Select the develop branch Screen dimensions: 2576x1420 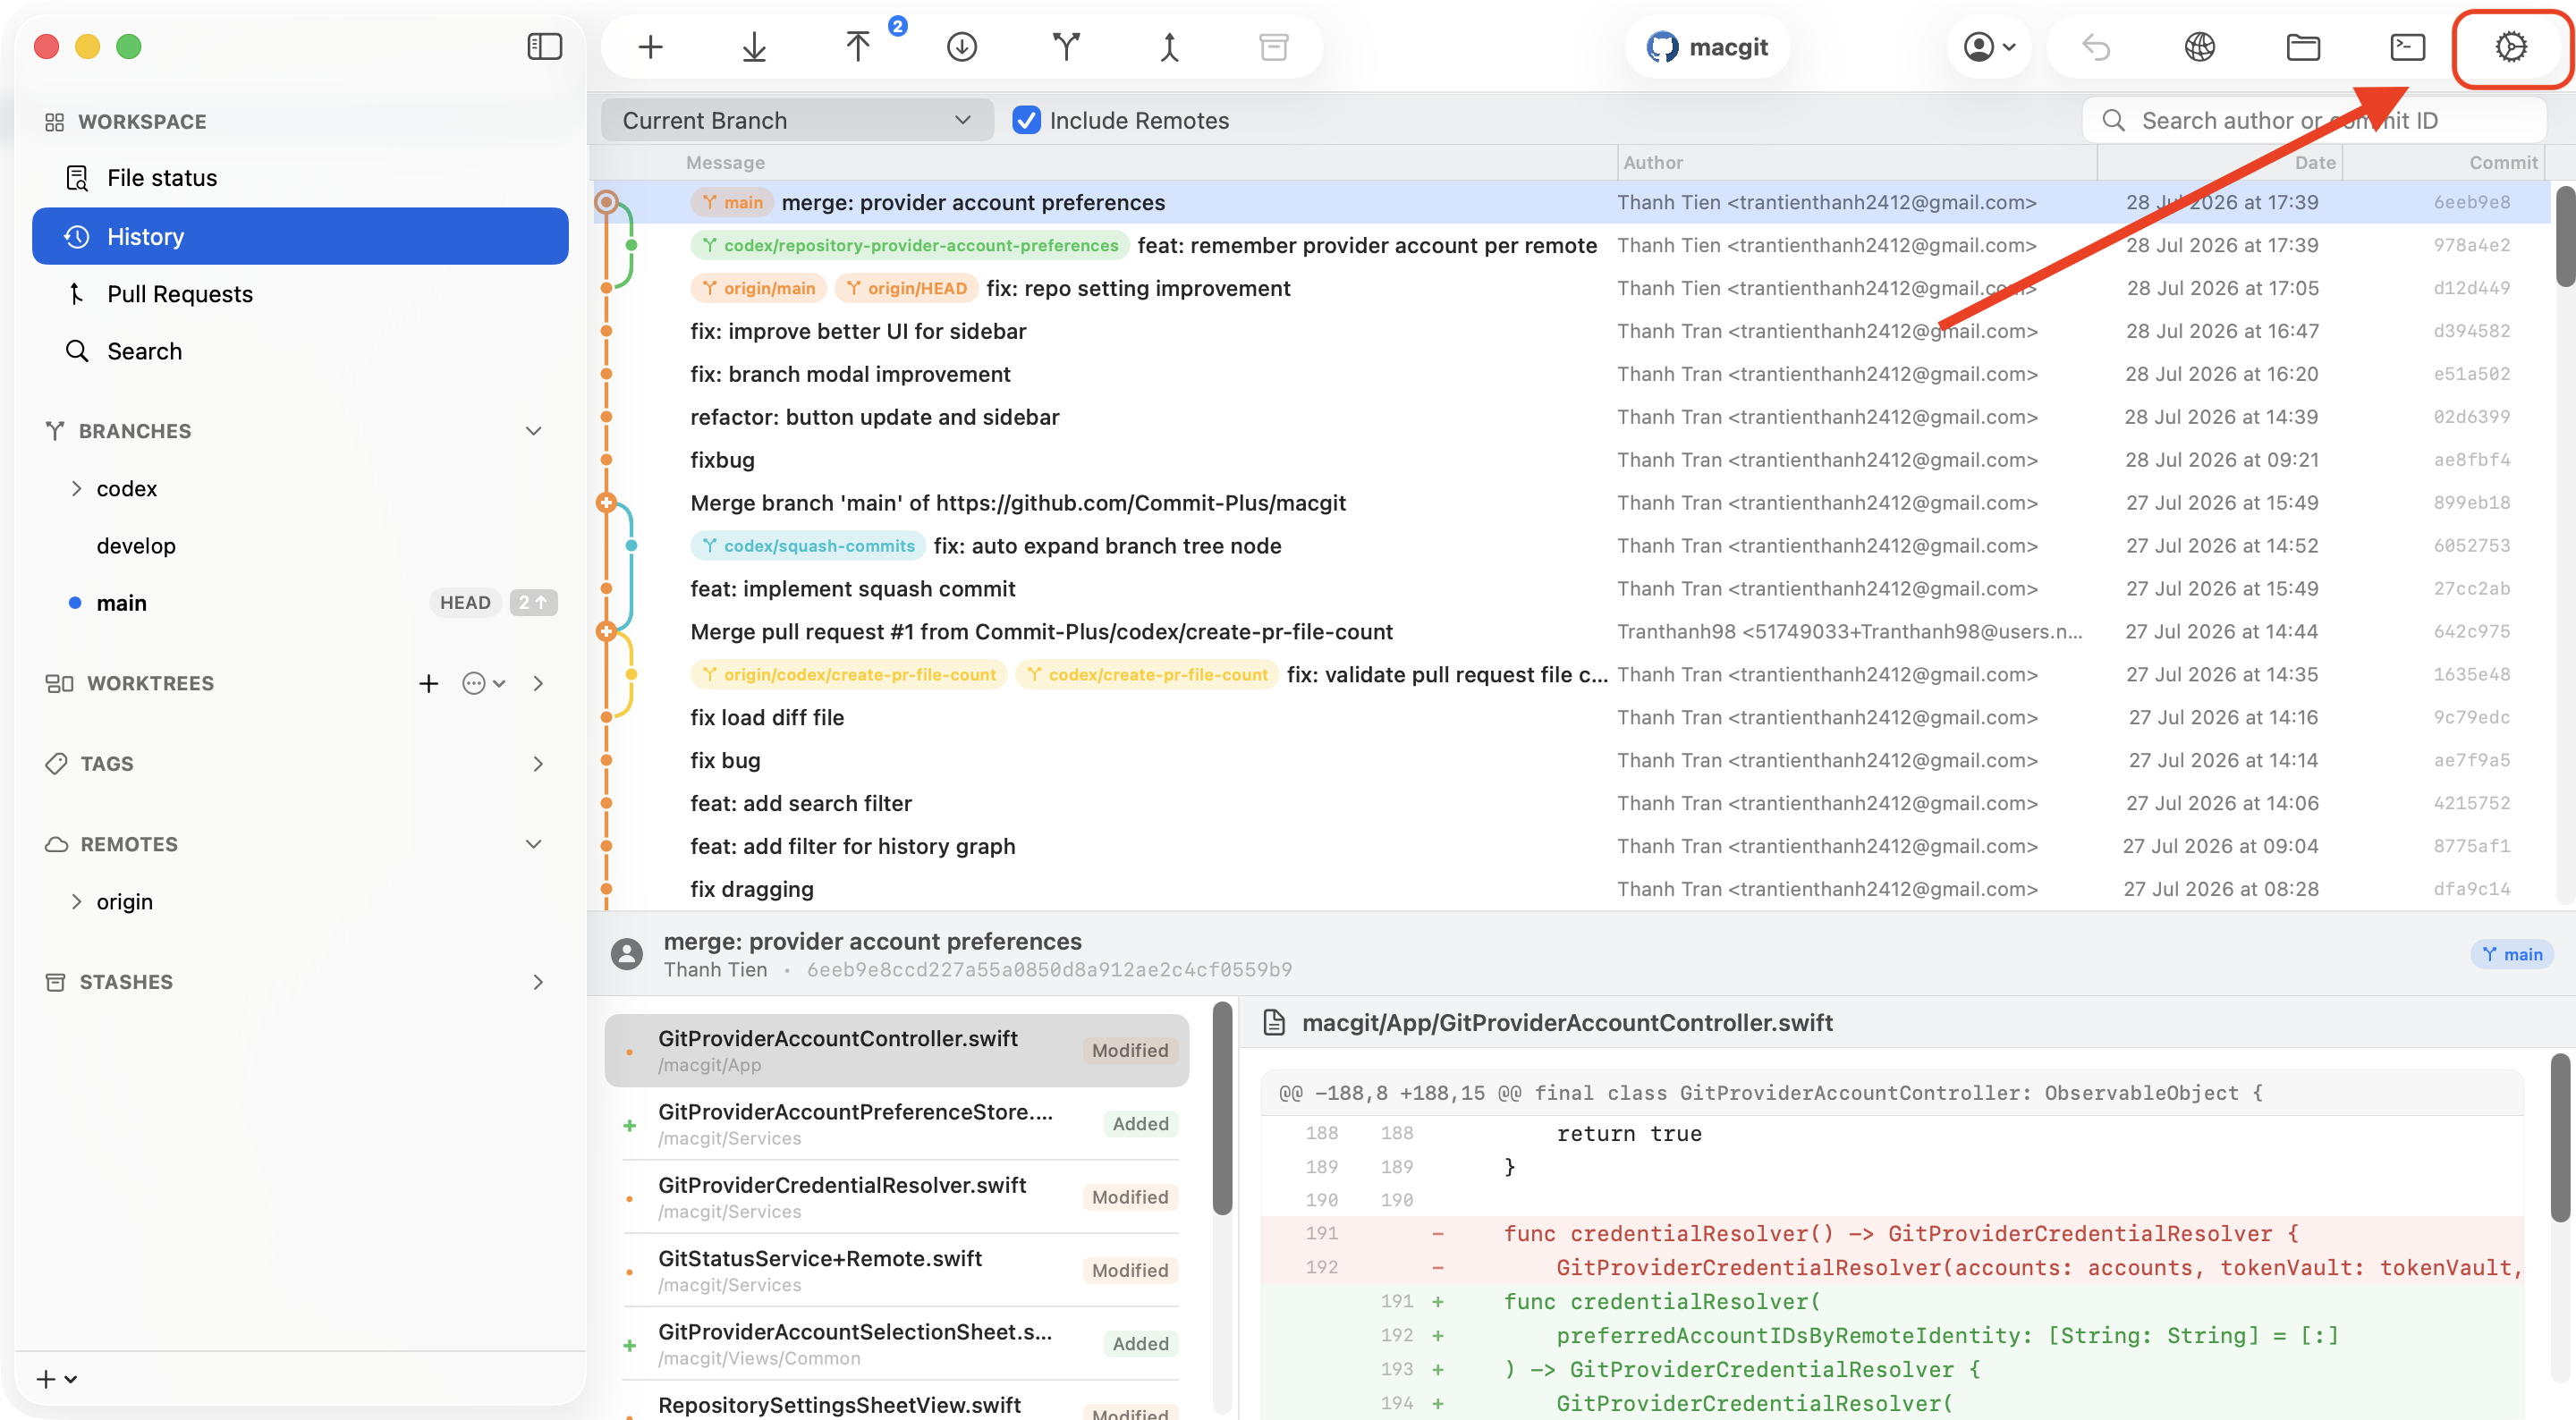coord(136,546)
